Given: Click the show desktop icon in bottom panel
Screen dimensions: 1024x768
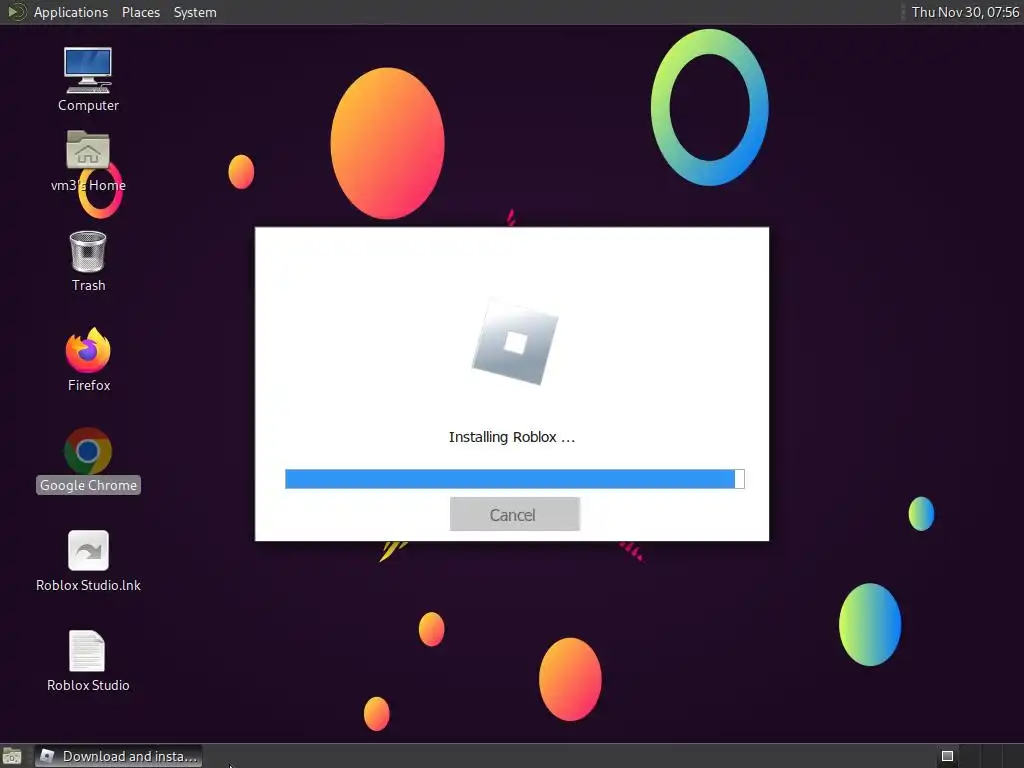Looking at the screenshot, I should click(x=12, y=756).
